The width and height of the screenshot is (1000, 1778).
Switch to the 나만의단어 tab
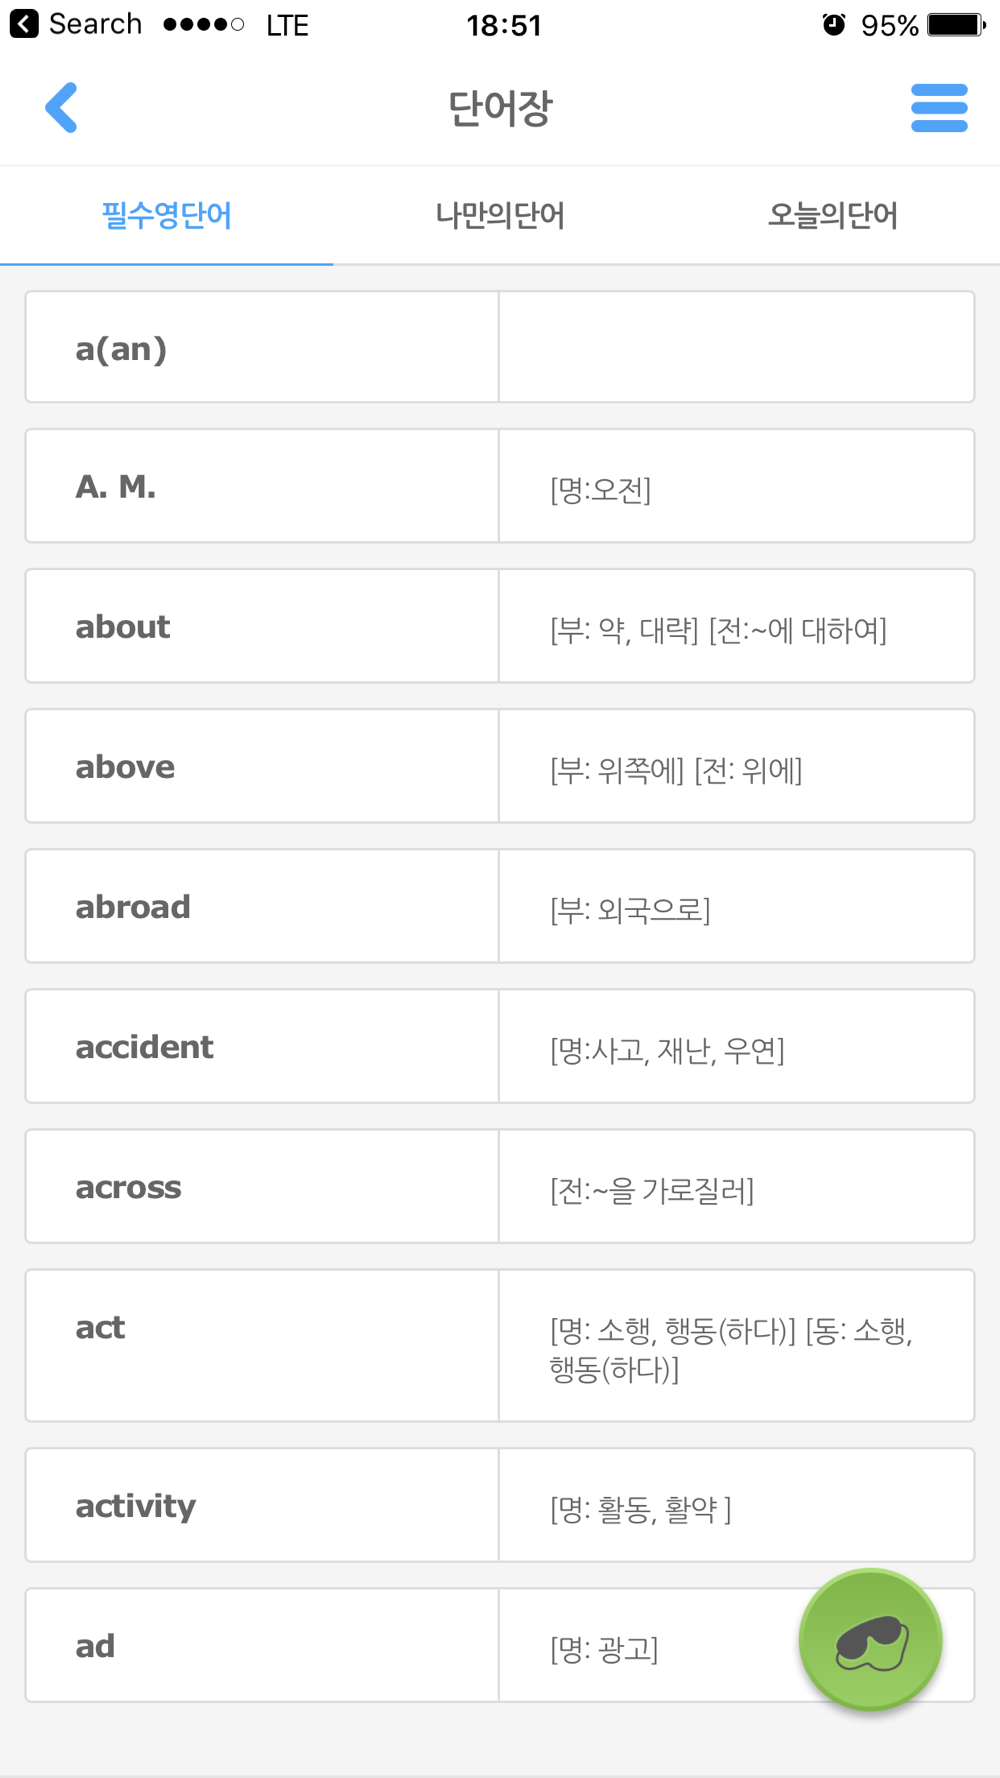500,215
